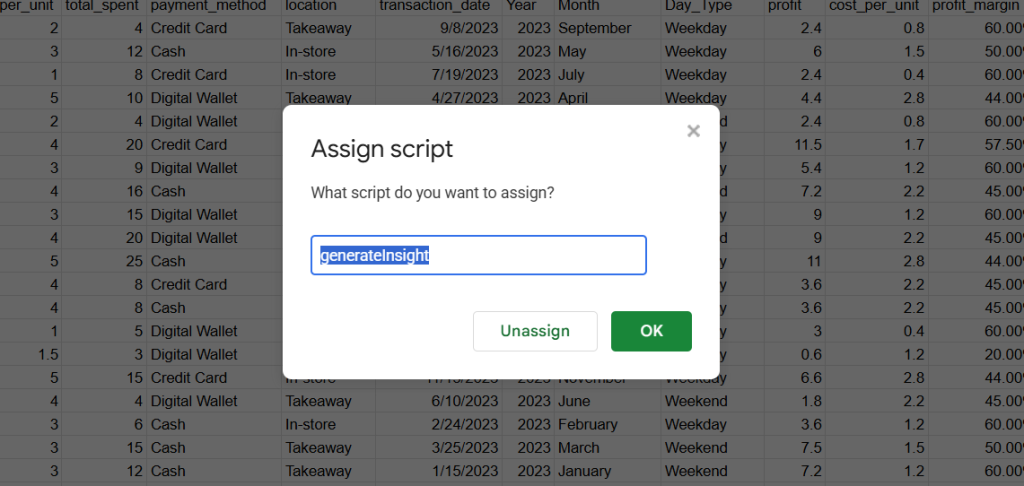Image resolution: width=1024 pixels, height=486 pixels.
Task: Select the total_spent header cell
Action: [103, 5]
